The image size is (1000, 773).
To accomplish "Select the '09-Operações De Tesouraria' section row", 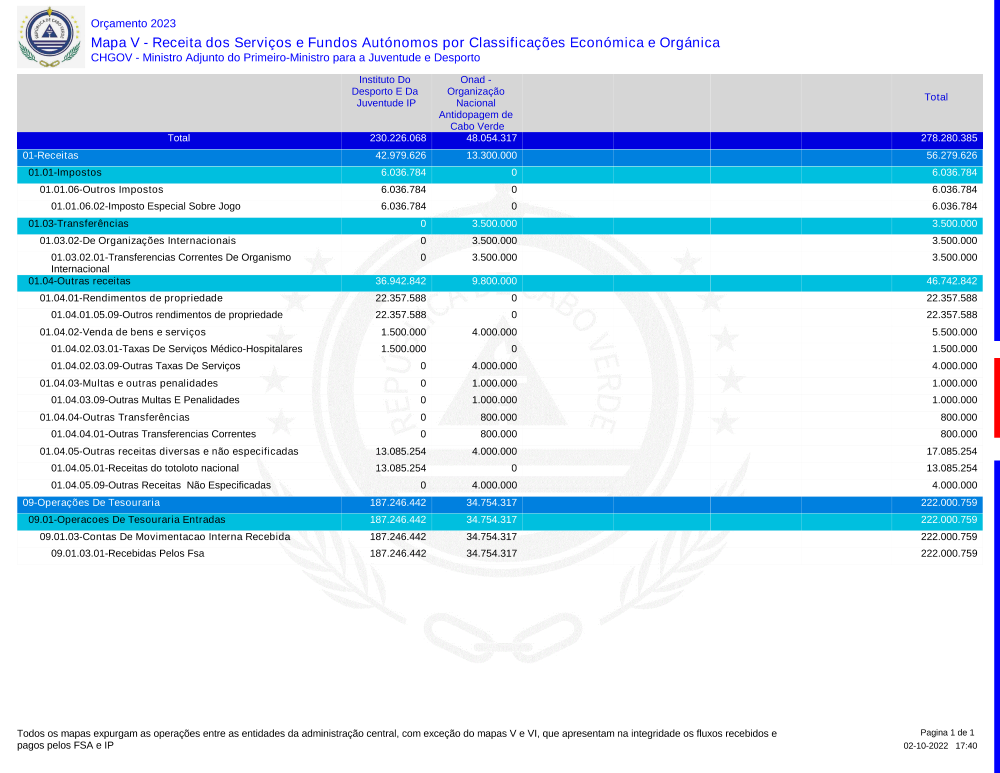I will [91, 502].
